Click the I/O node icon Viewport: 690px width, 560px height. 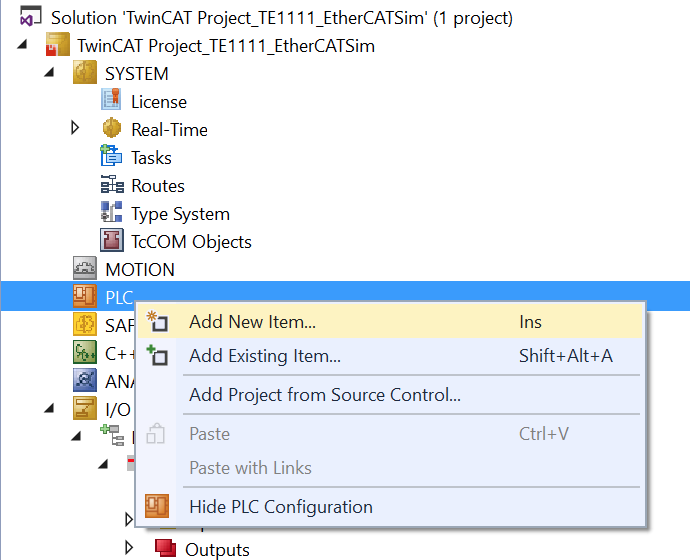tap(84, 409)
